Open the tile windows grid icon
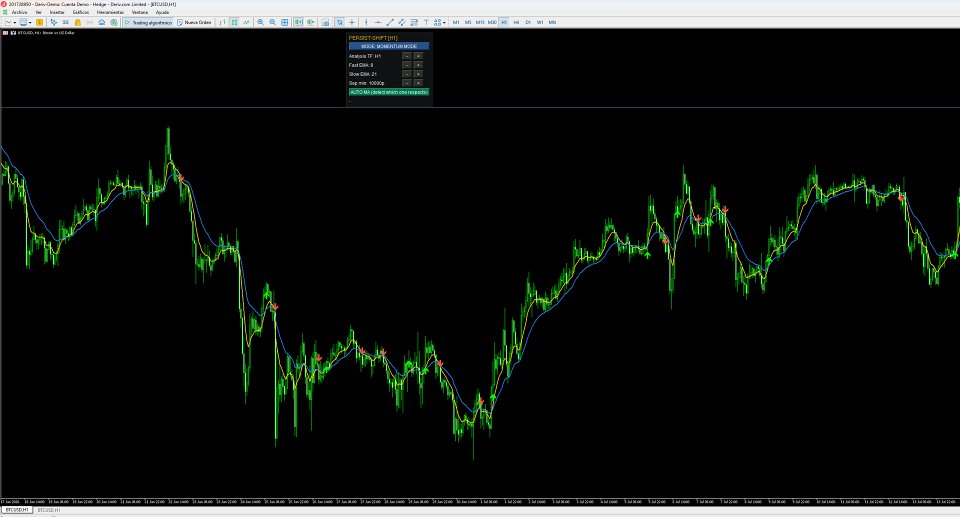The width and height of the screenshot is (960, 517). pos(285,22)
